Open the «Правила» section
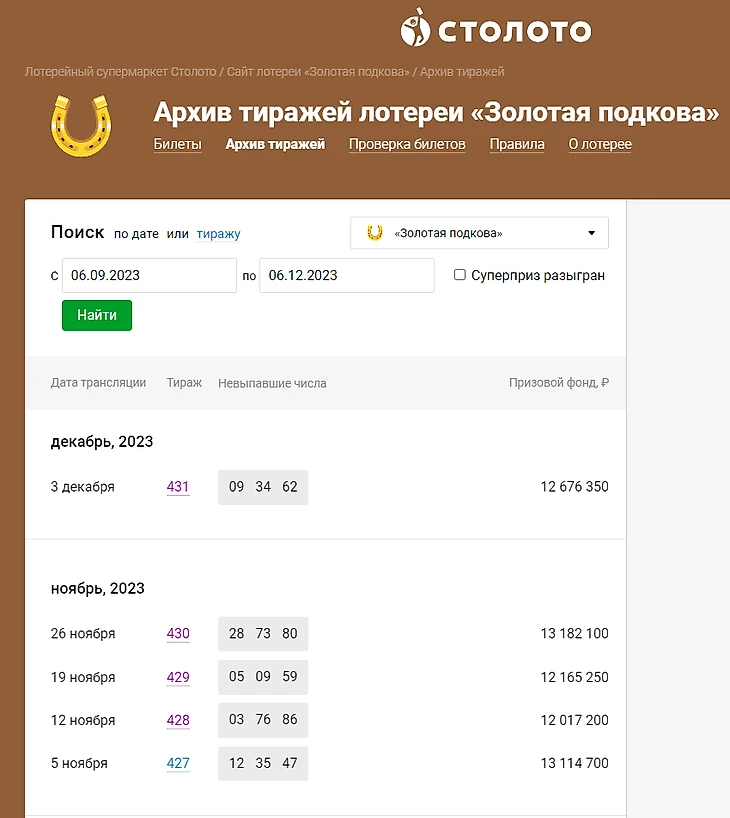This screenshot has height=818, width=730. pyautogui.click(x=517, y=144)
